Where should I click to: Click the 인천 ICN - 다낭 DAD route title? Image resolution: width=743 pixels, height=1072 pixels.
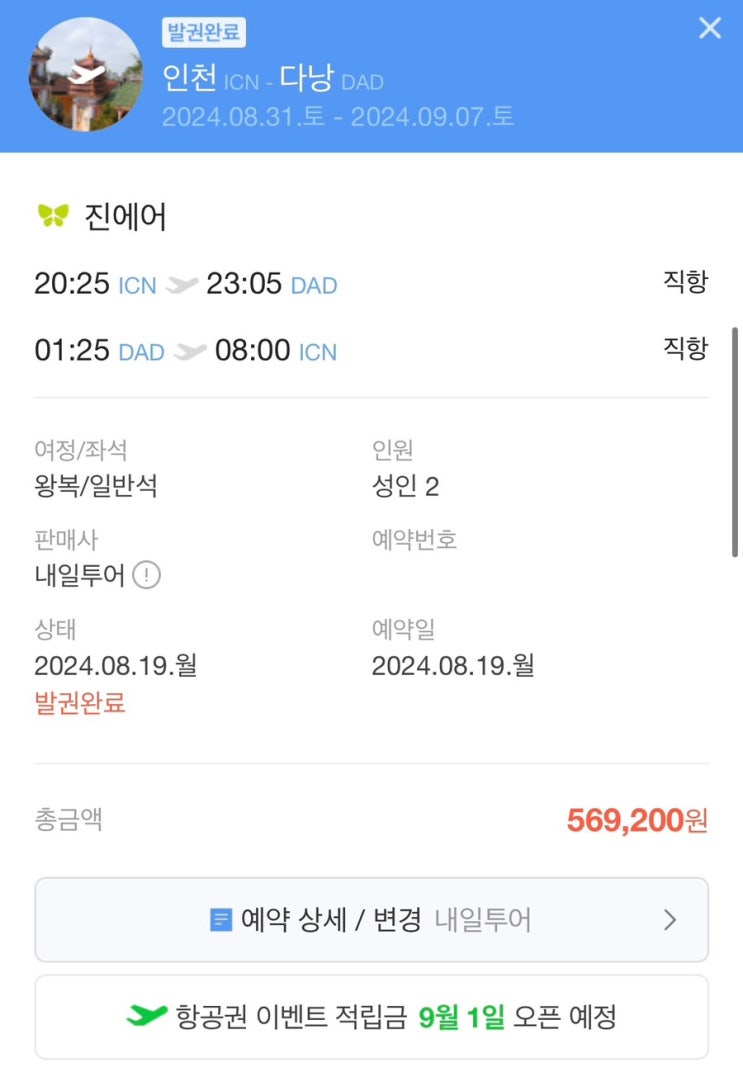272,78
